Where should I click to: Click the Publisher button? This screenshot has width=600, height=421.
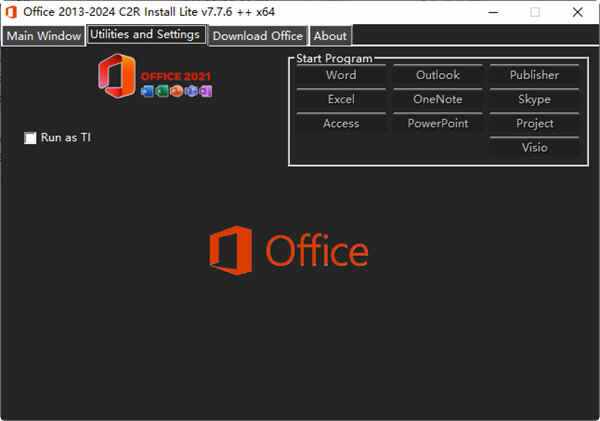click(x=534, y=75)
